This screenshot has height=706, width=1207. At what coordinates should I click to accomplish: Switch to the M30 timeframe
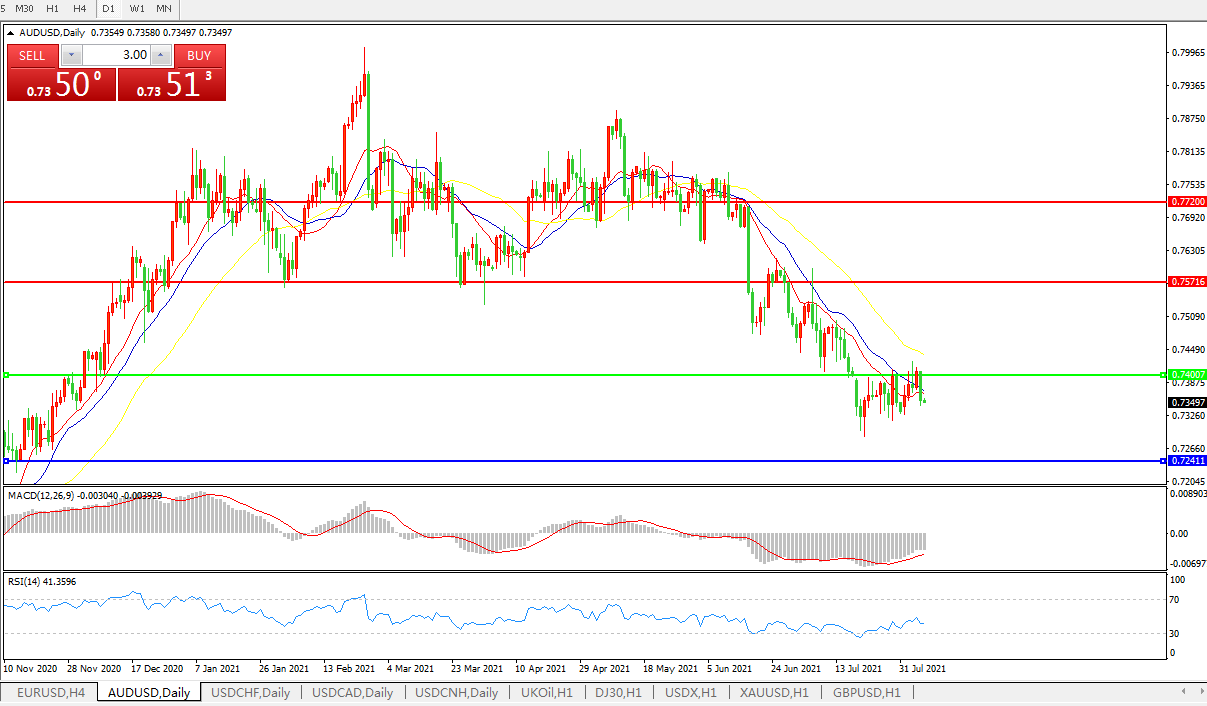pyautogui.click(x=25, y=9)
